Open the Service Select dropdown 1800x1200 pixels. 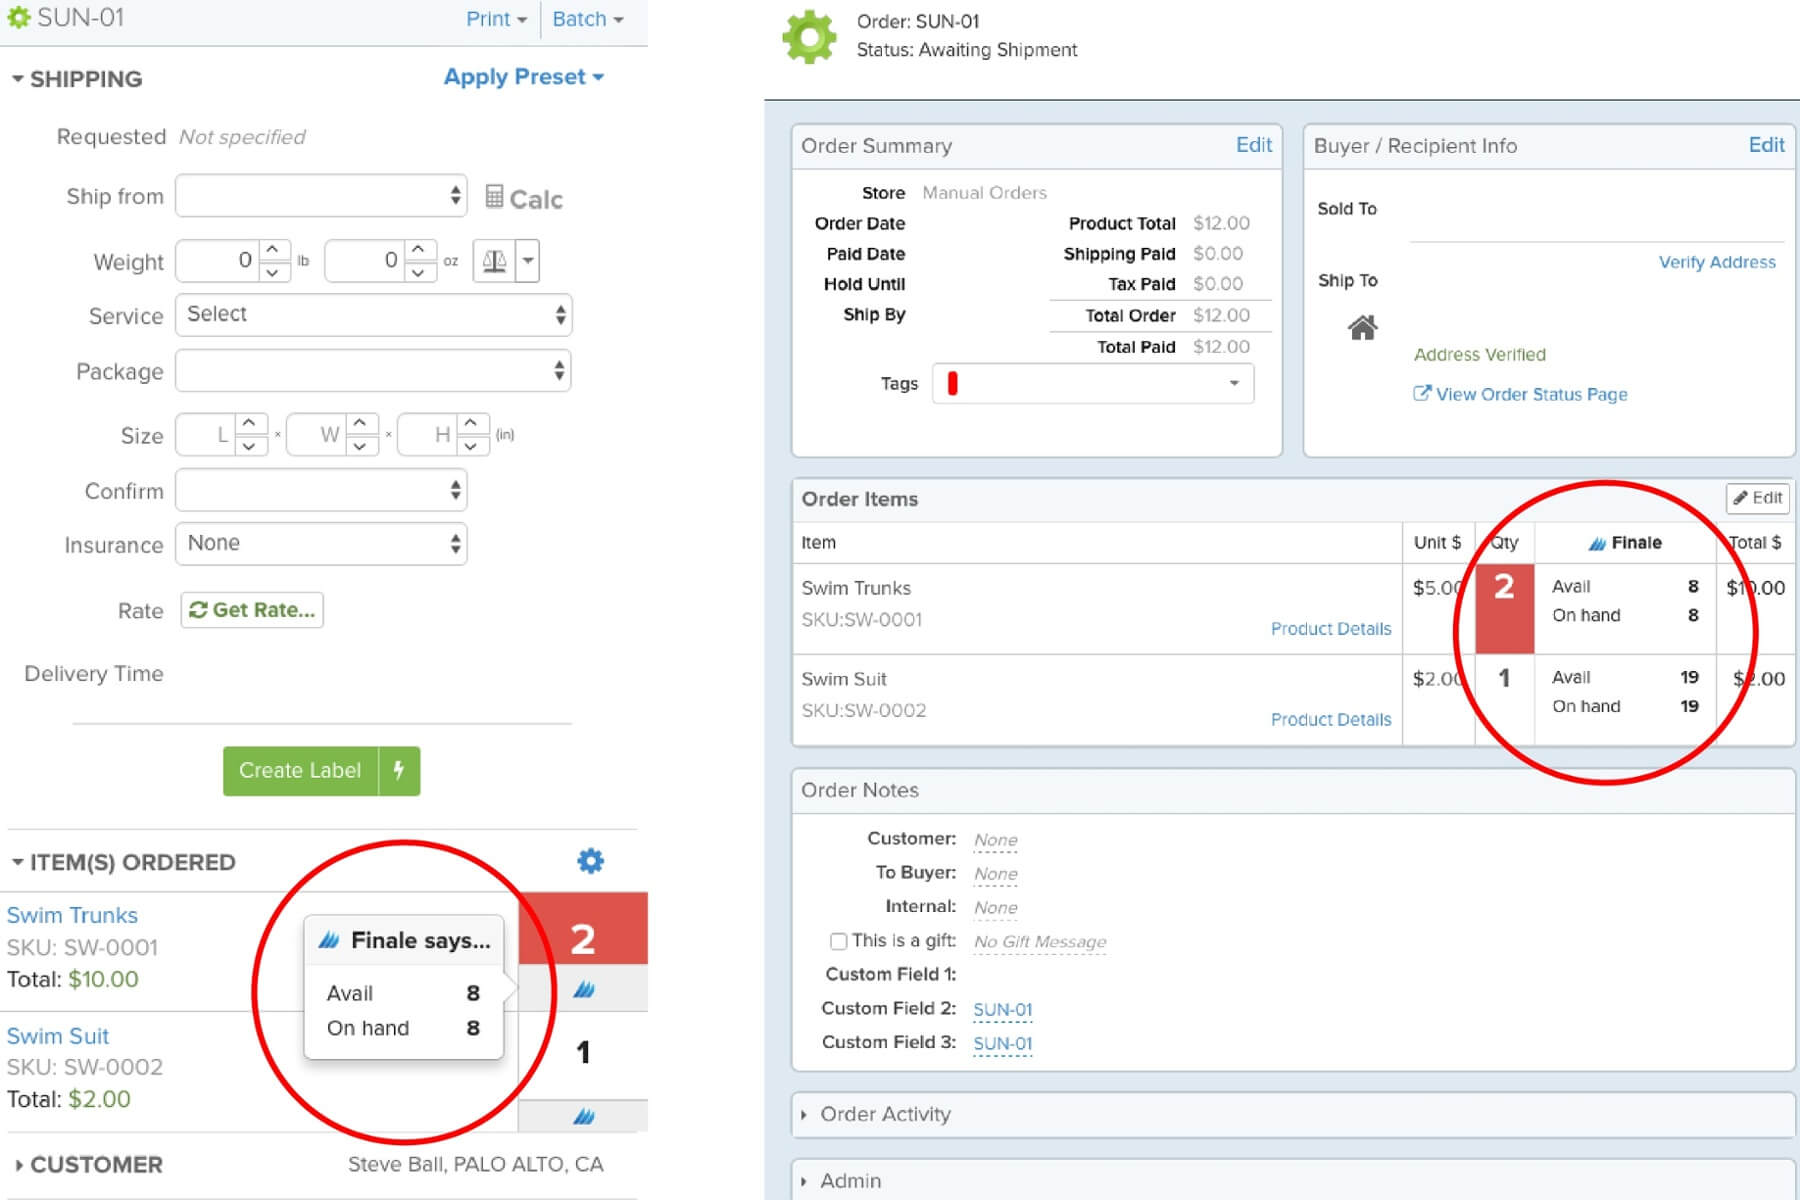point(373,315)
